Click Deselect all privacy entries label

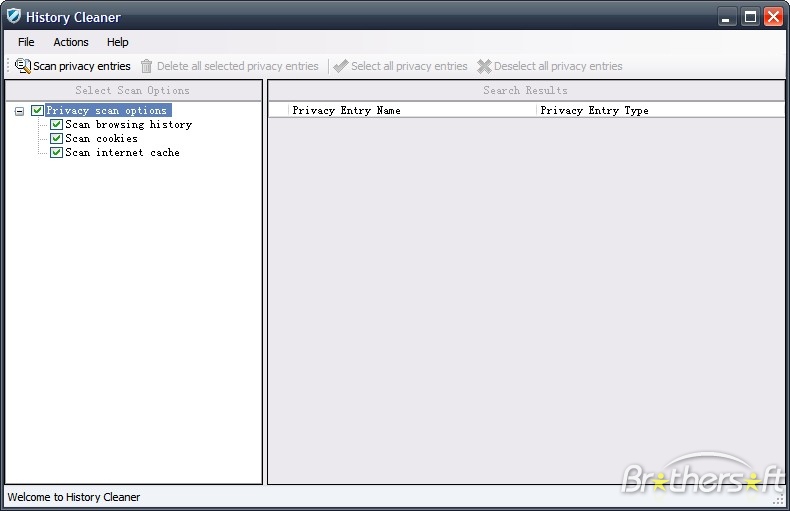coord(558,66)
